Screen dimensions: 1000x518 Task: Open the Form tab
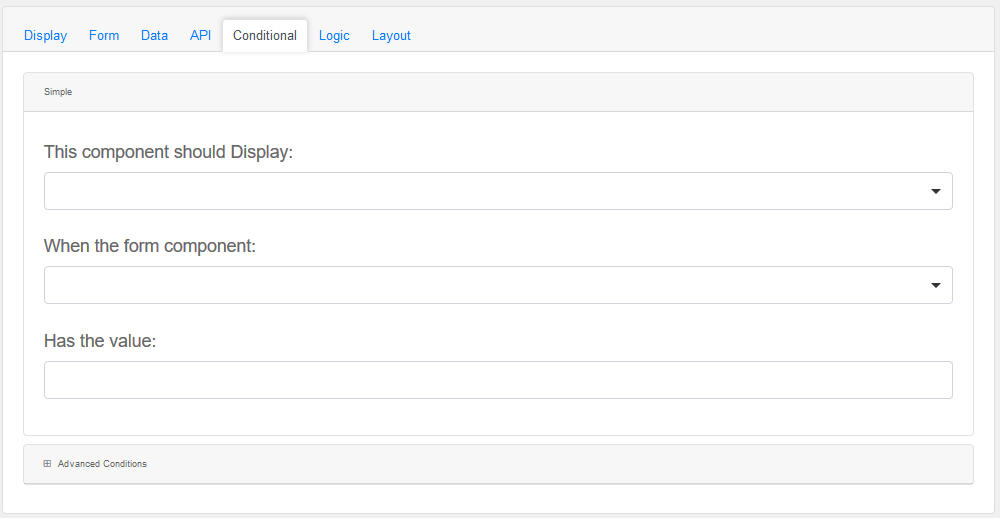coord(104,35)
